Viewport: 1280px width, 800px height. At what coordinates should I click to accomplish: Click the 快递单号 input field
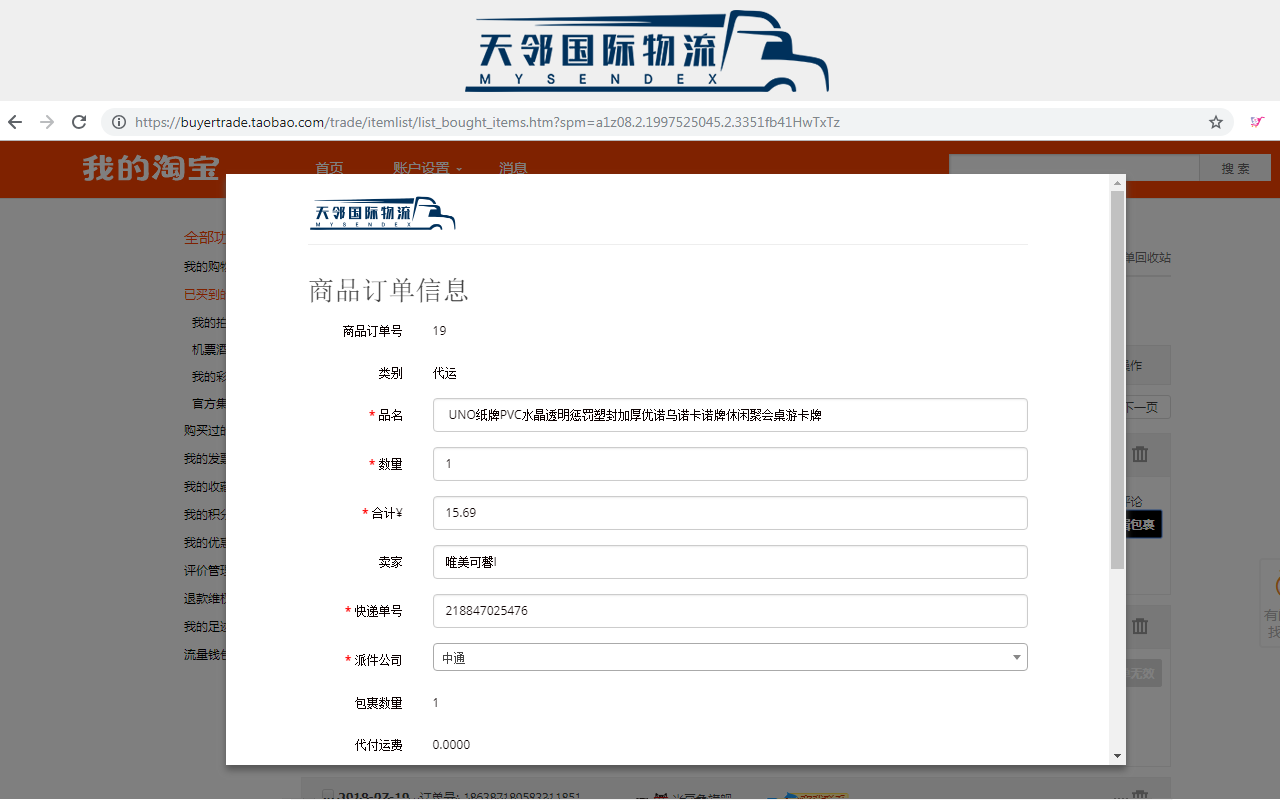(730, 611)
